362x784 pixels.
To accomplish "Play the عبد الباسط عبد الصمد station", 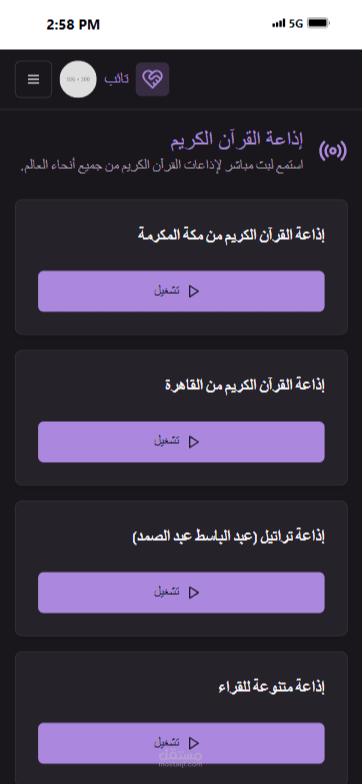I will point(181,592).
